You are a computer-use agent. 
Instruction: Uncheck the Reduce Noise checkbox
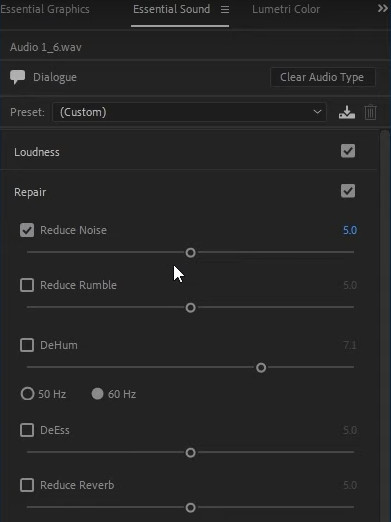point(27,230)
